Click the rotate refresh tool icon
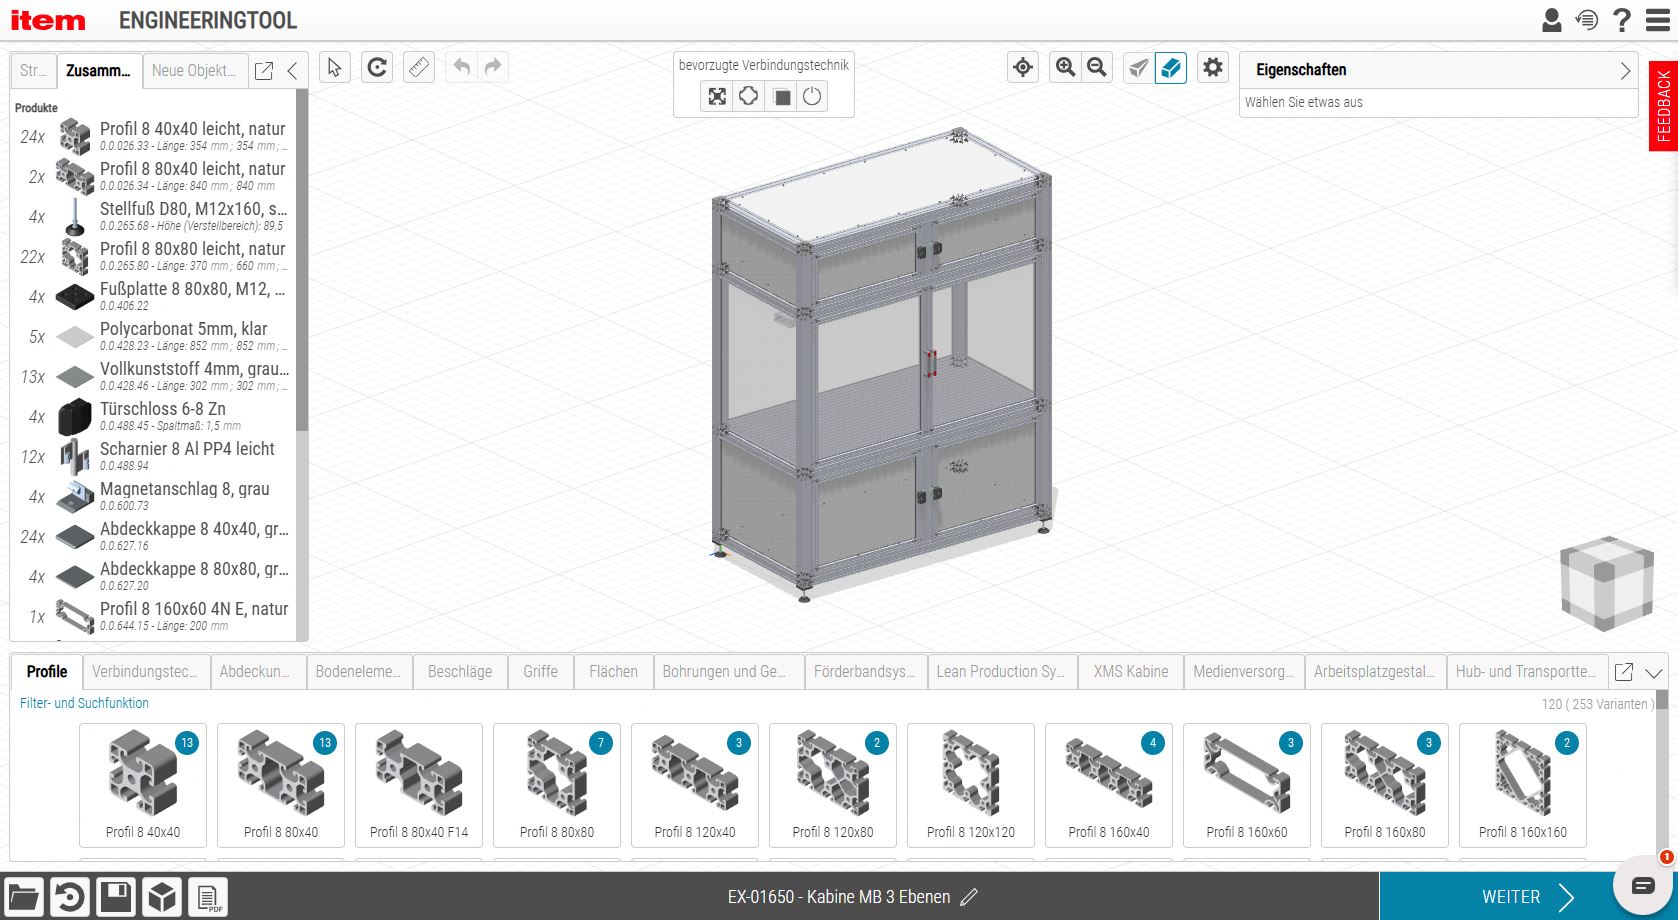 377,68
